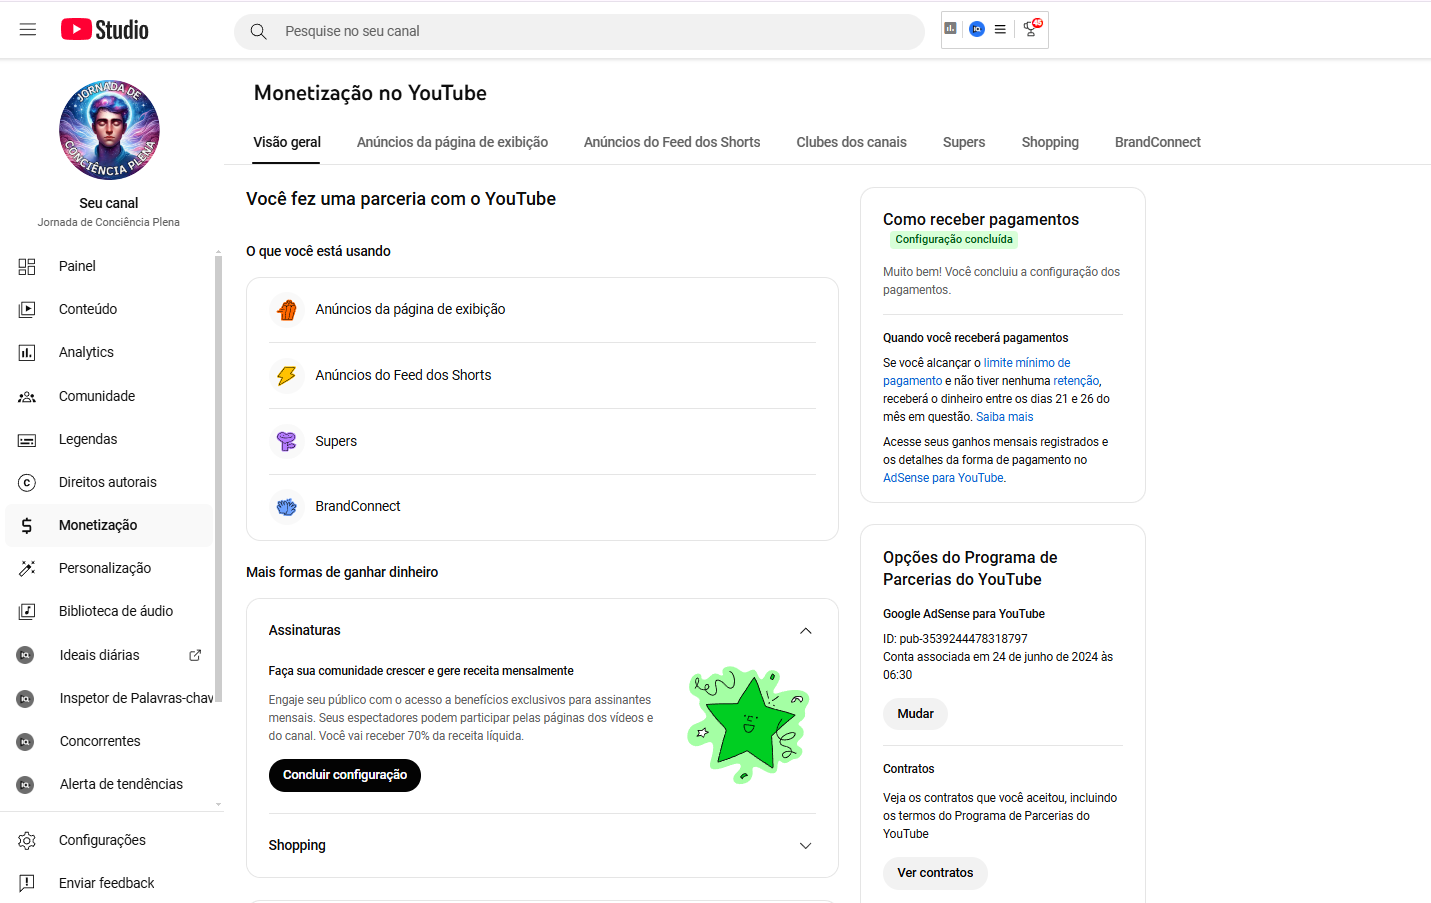Click the Contratos heading

(x=909, y=769)
